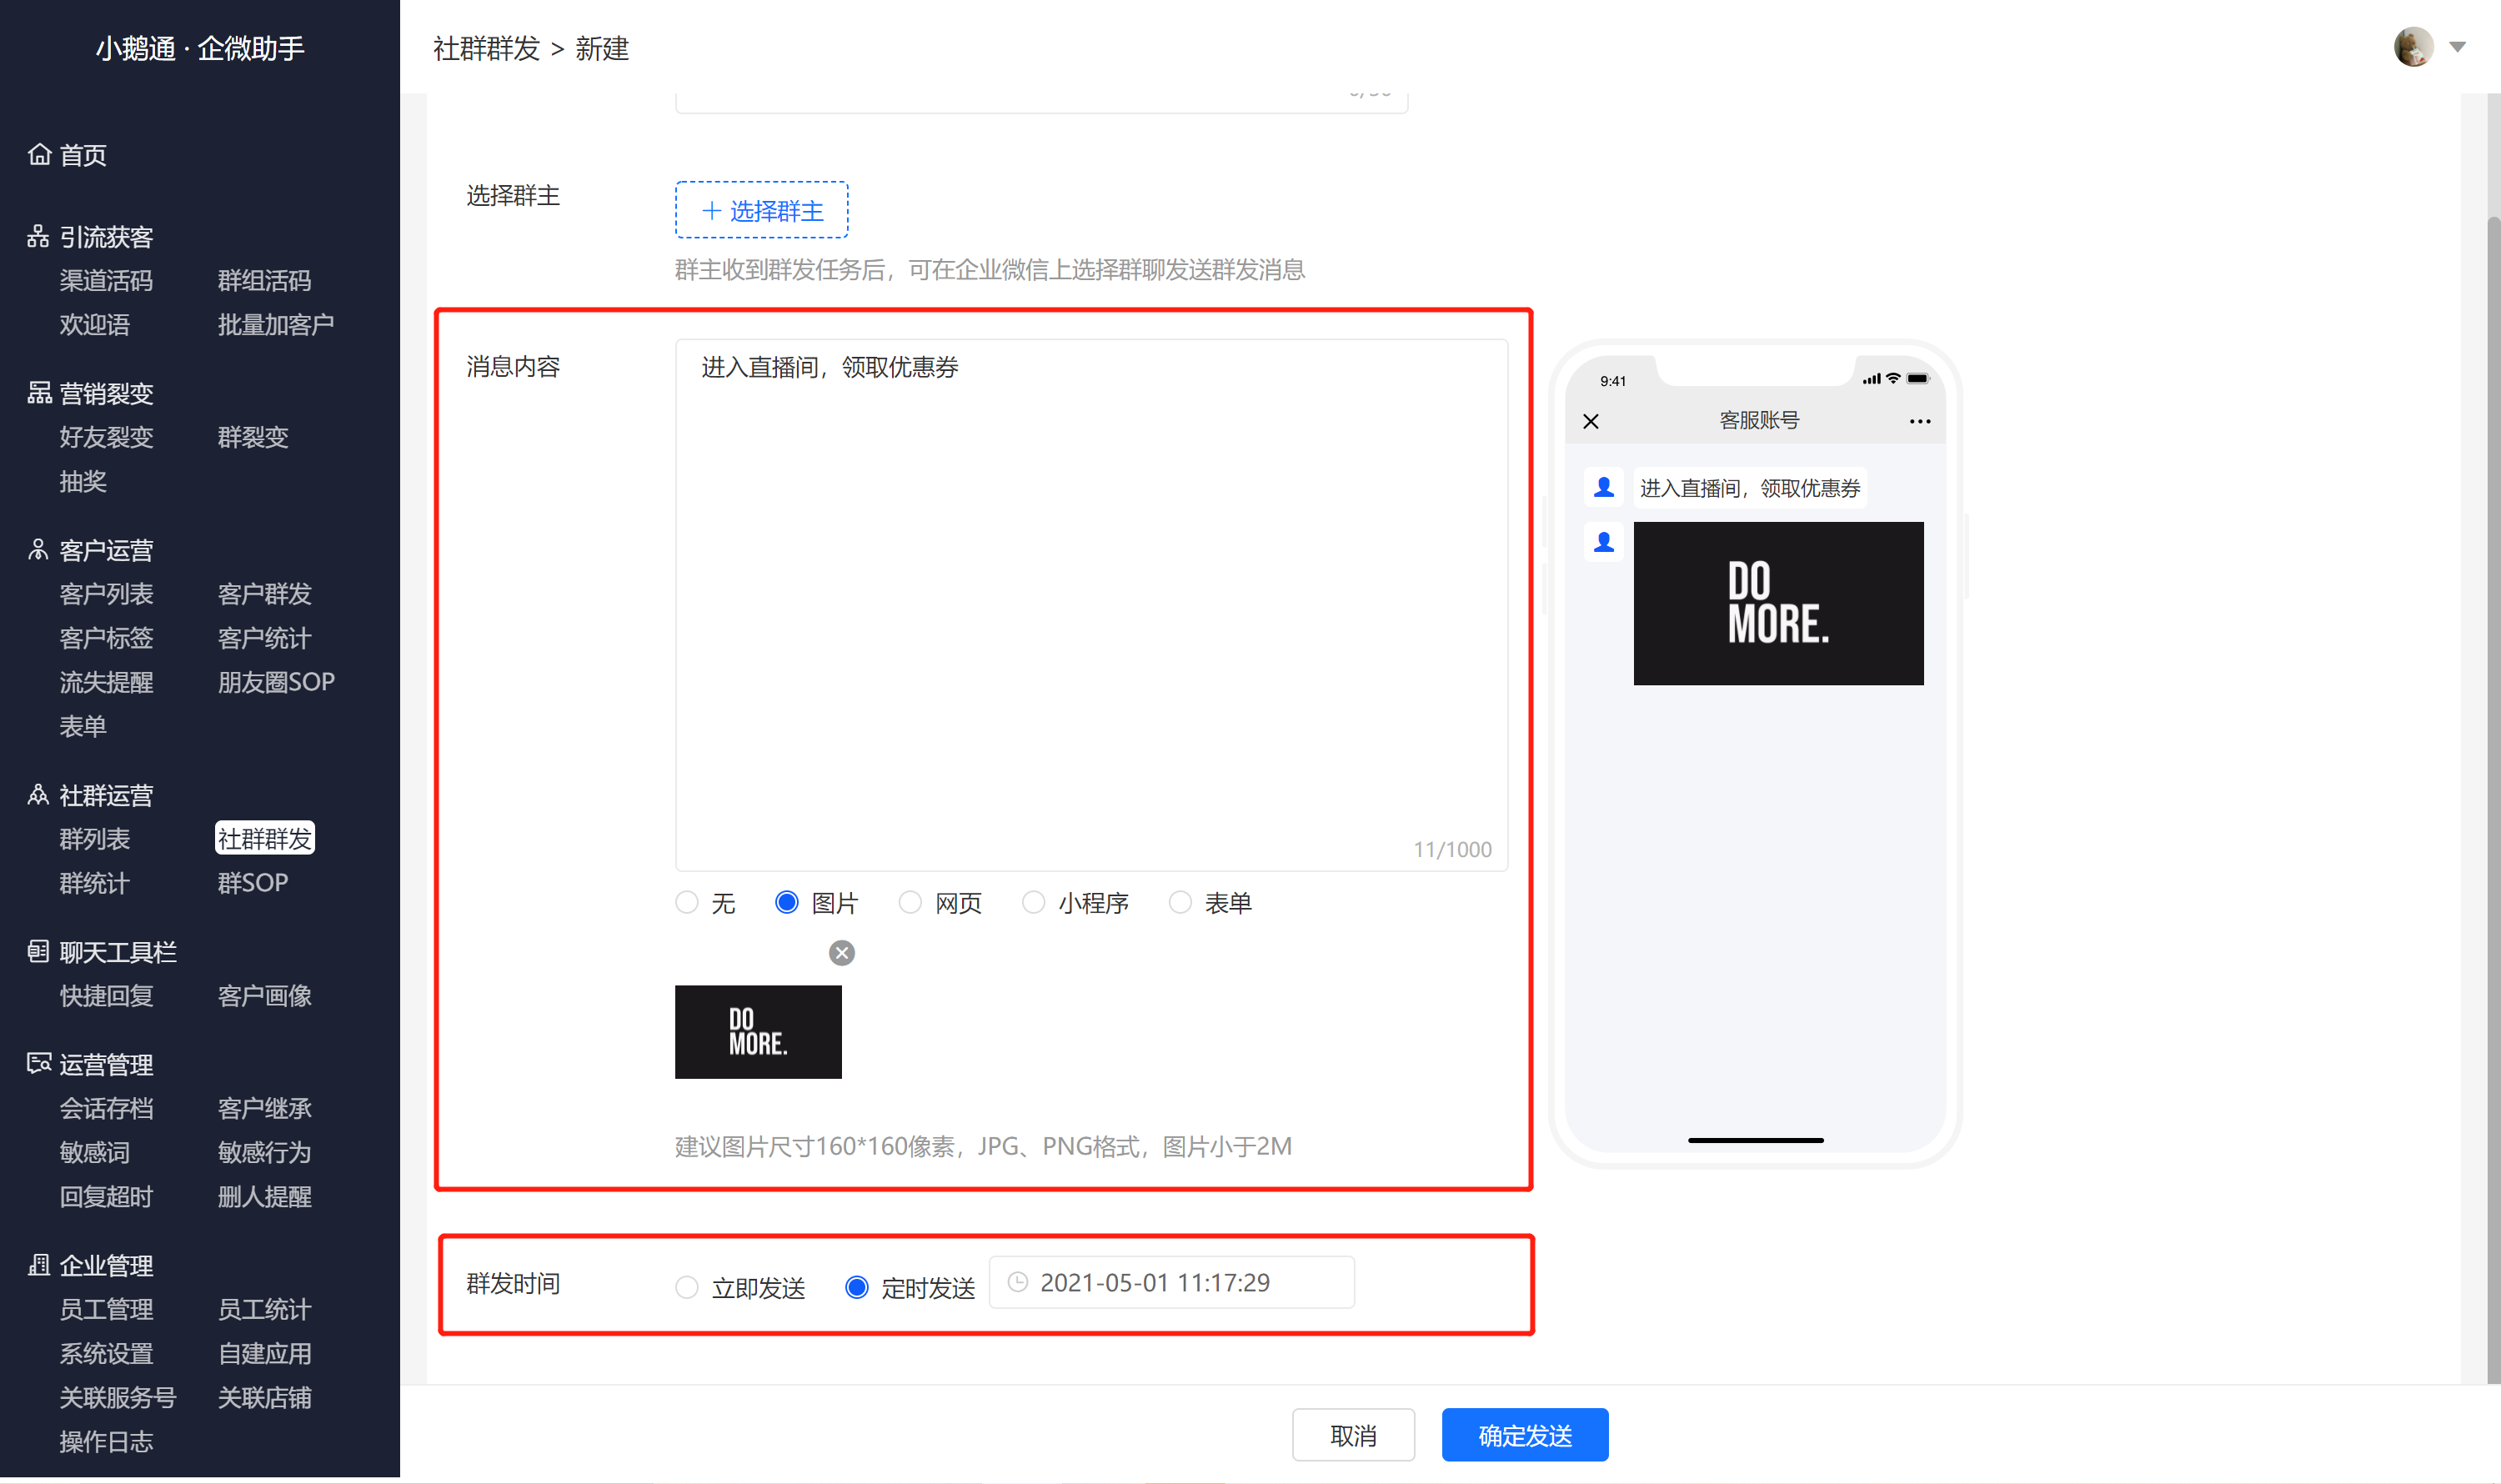This screenshot has width=2501, height=1484.
Task: Click the 选择群主 button
Action: click(762, 210)
